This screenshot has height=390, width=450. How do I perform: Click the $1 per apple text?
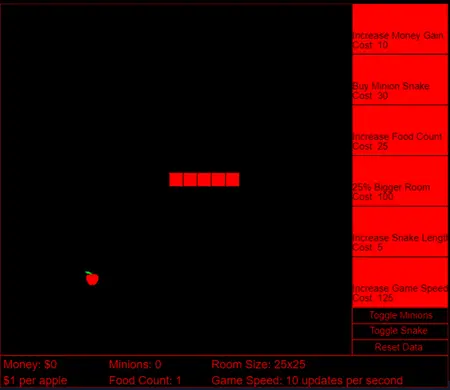point(35,380)
